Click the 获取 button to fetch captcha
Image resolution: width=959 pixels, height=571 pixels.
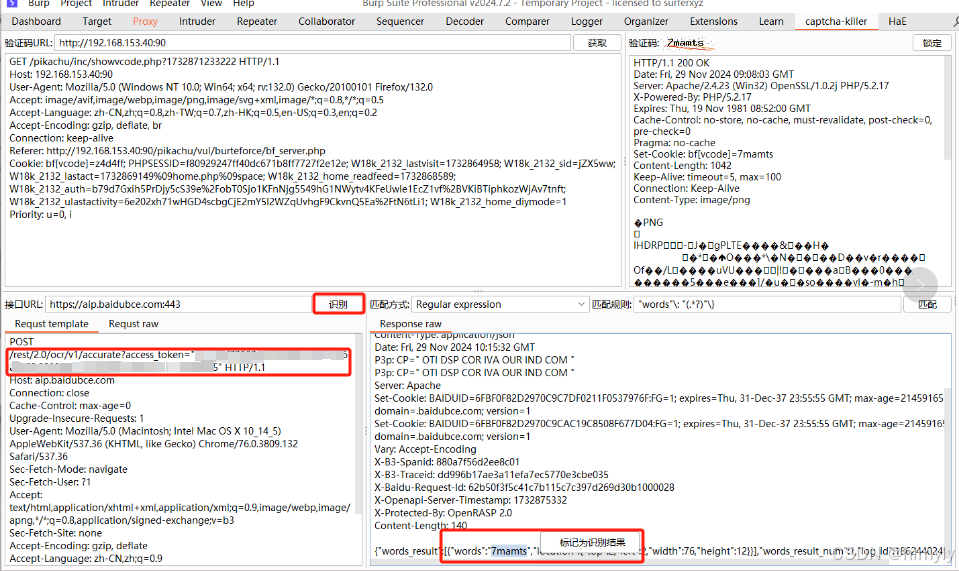click(597, 43)
